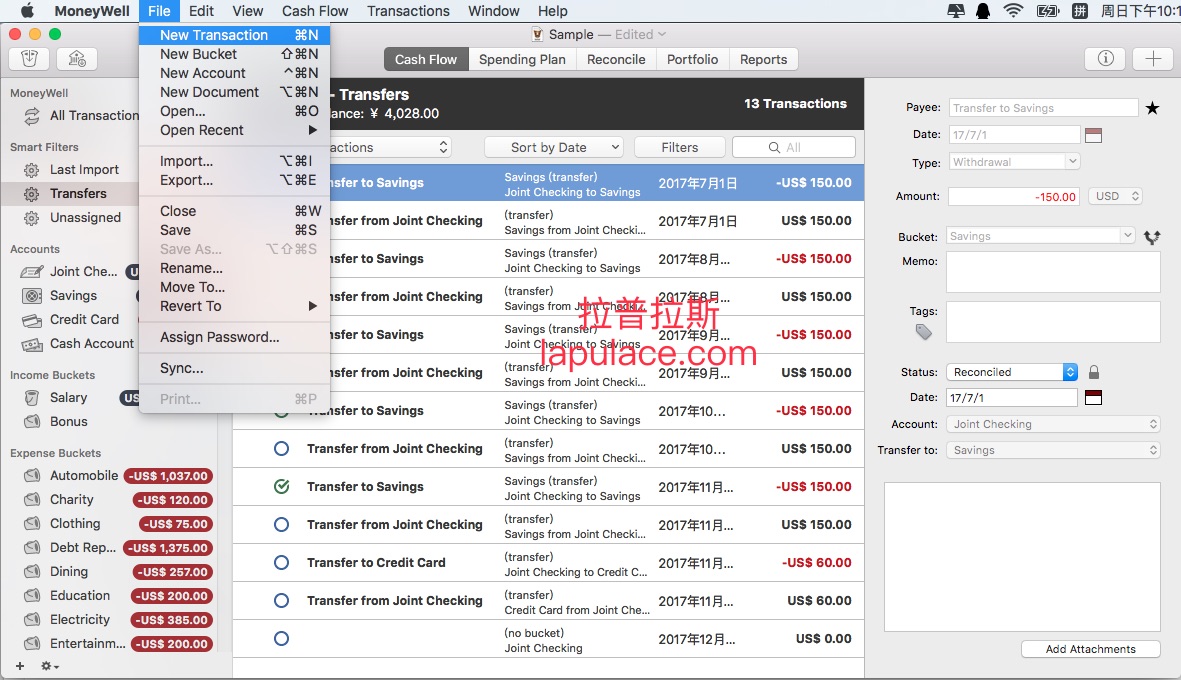Click the Filters button

click(x=679, y=148)
